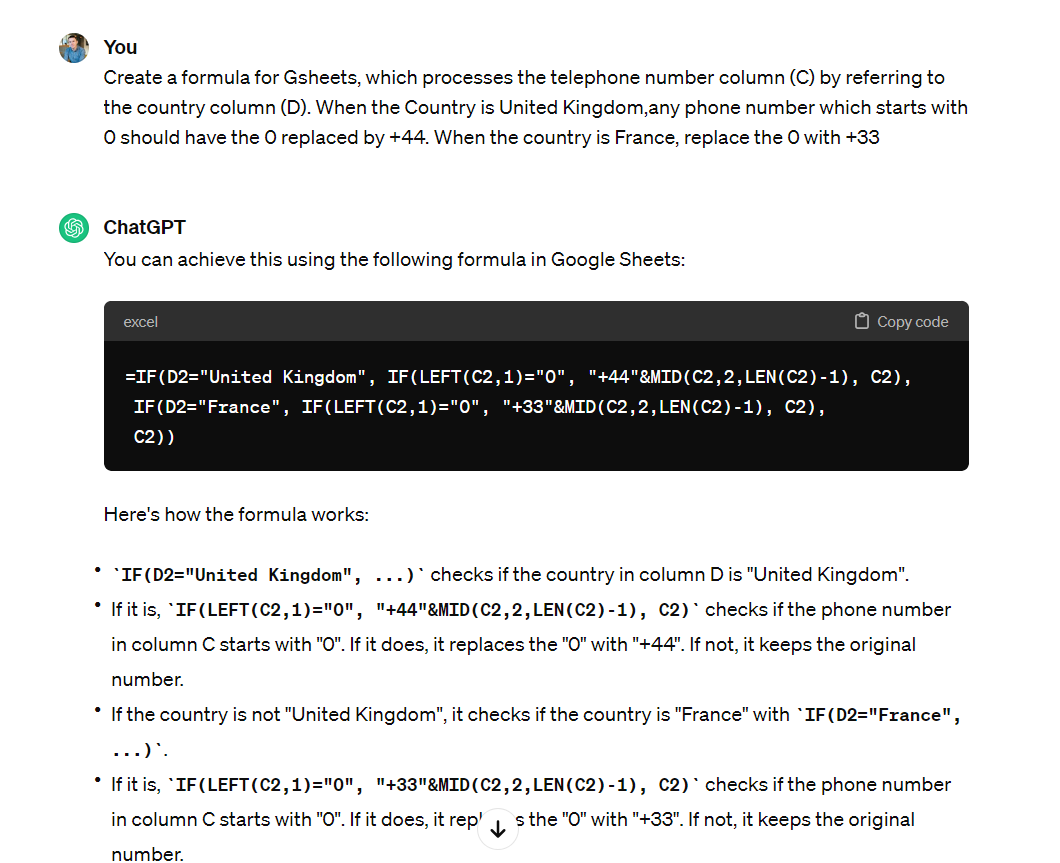
Task: Click the clipboard icon beside Copy code
Action: [861, 321]
